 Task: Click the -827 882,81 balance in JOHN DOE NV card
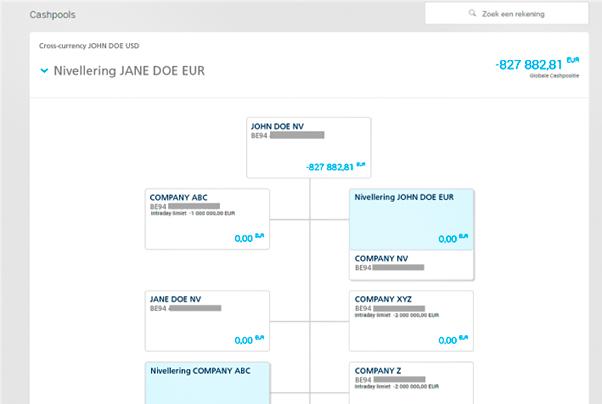click(x=329, y=166)
